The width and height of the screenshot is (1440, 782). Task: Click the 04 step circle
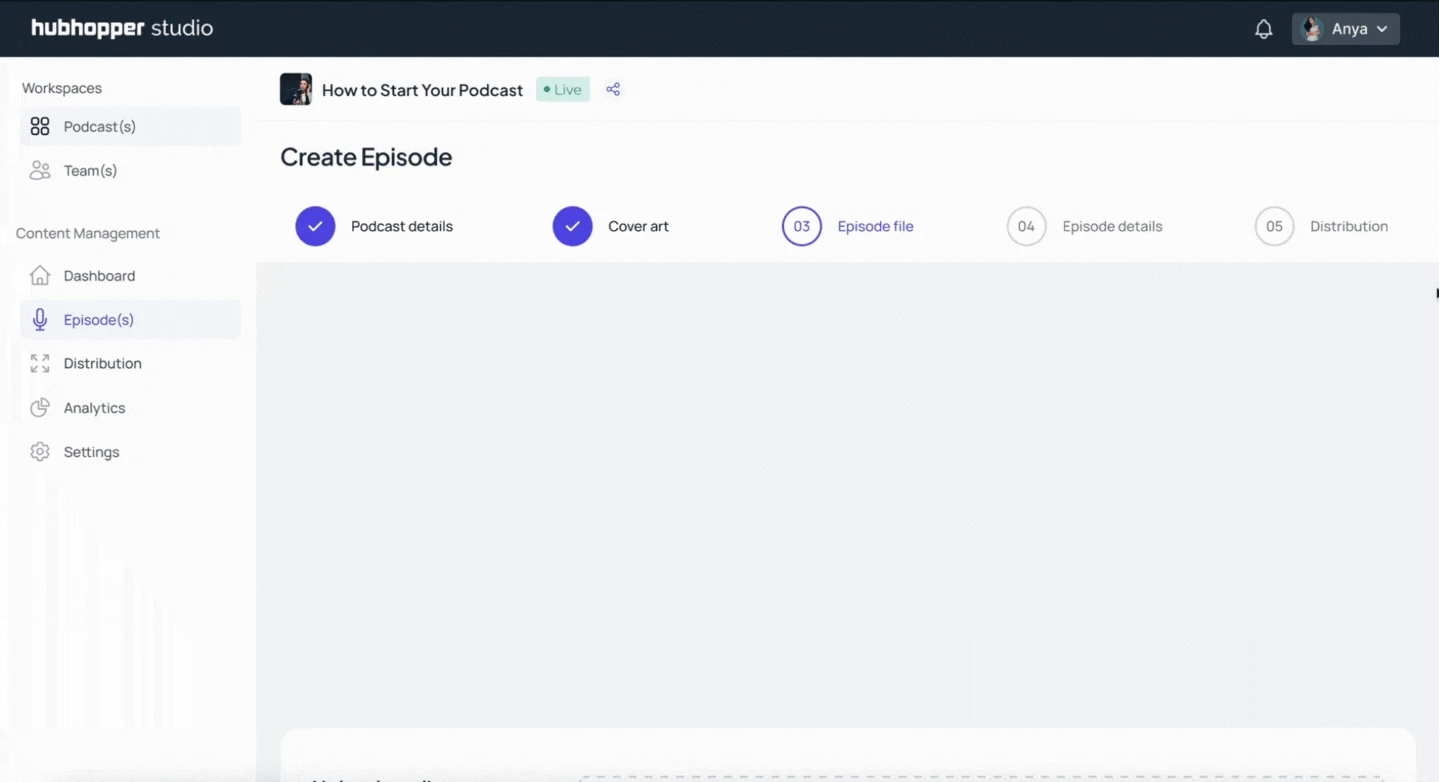coord(1026,226)
